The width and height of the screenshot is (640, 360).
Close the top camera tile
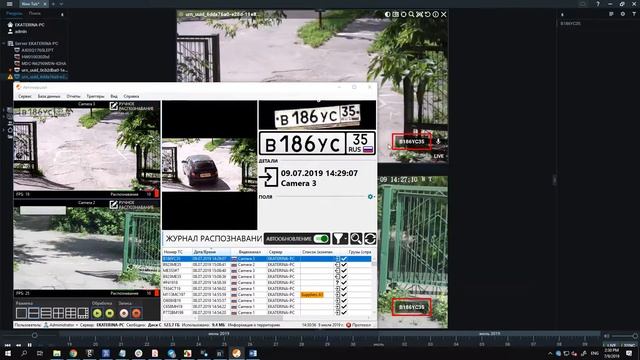pos(444,14)
